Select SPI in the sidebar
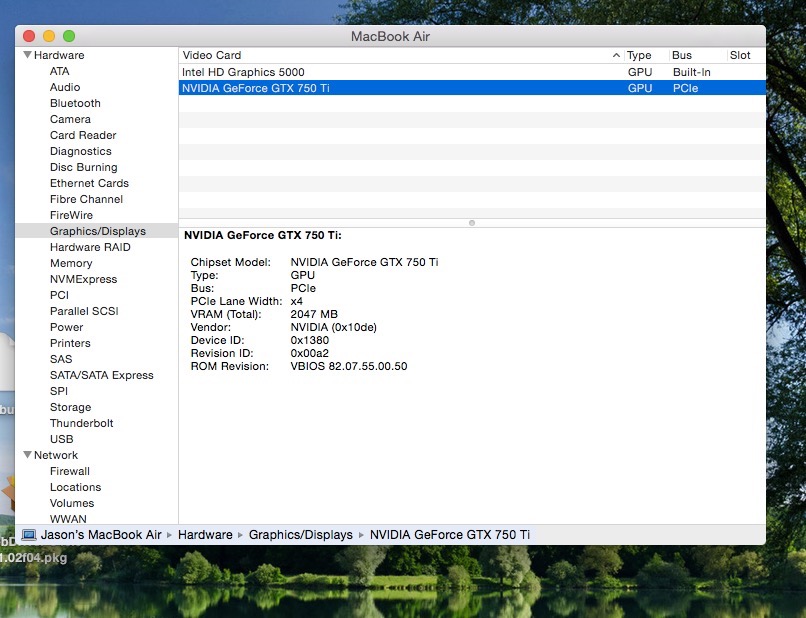The image size is (806, 618). tap(59, 391)
